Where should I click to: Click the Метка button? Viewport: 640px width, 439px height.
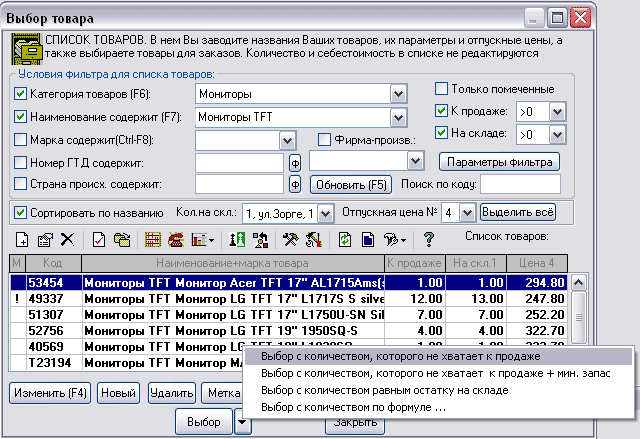223,393
